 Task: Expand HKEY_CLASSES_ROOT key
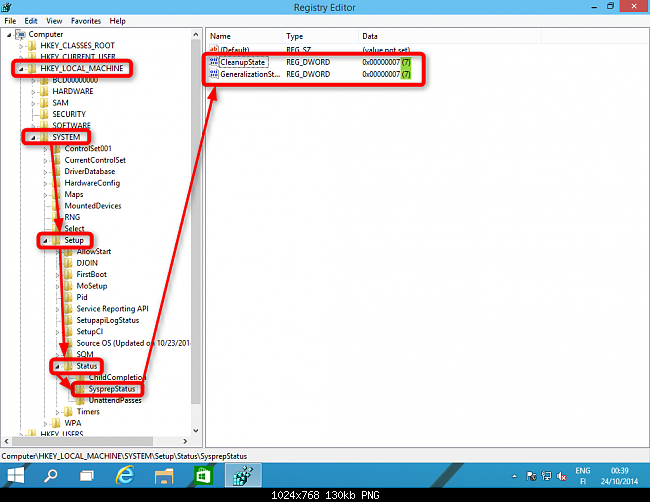click(21, 46)
